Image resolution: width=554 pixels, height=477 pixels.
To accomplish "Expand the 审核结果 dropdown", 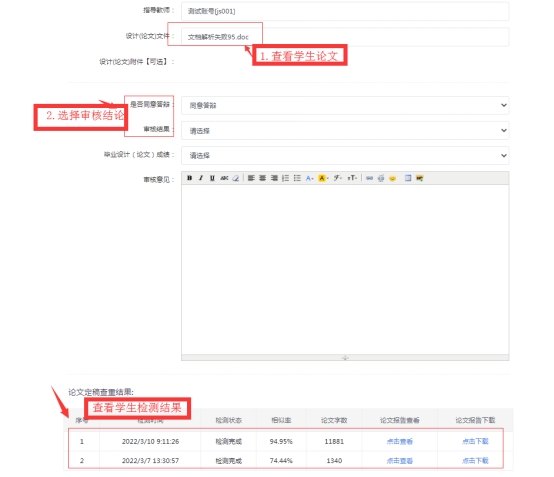I will click(345, 130).
